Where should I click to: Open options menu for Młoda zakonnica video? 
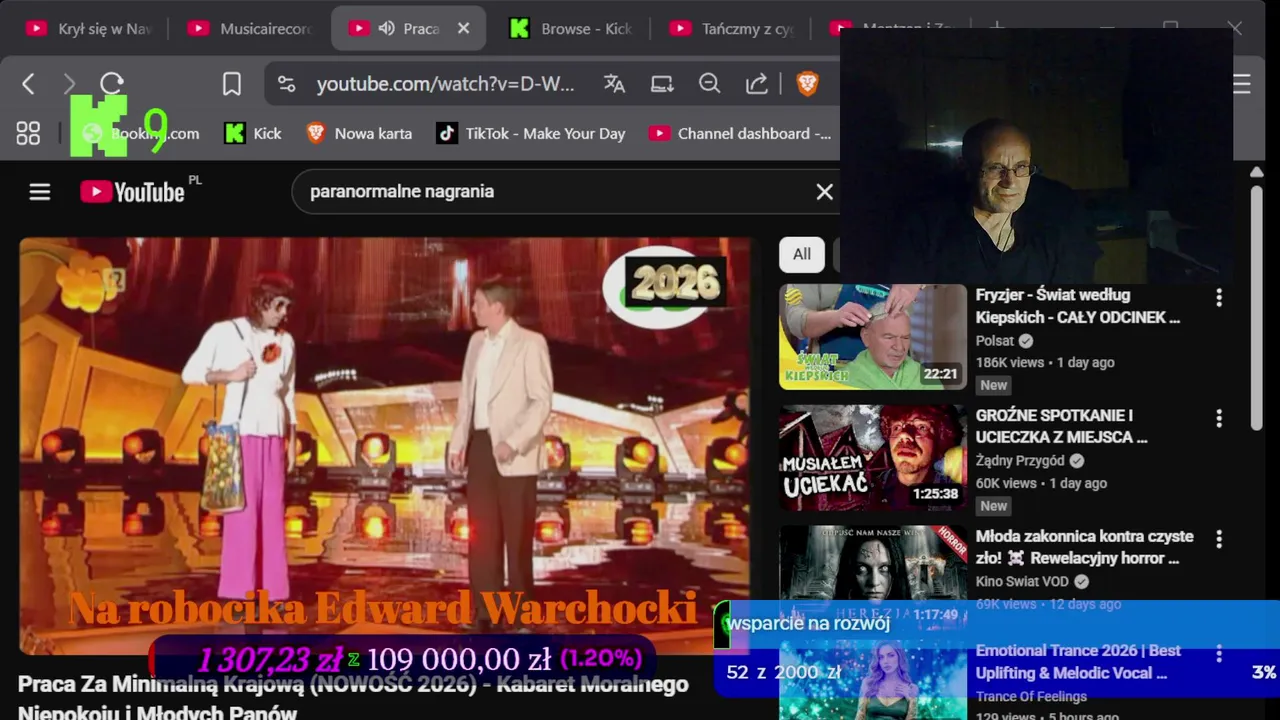1218,539
